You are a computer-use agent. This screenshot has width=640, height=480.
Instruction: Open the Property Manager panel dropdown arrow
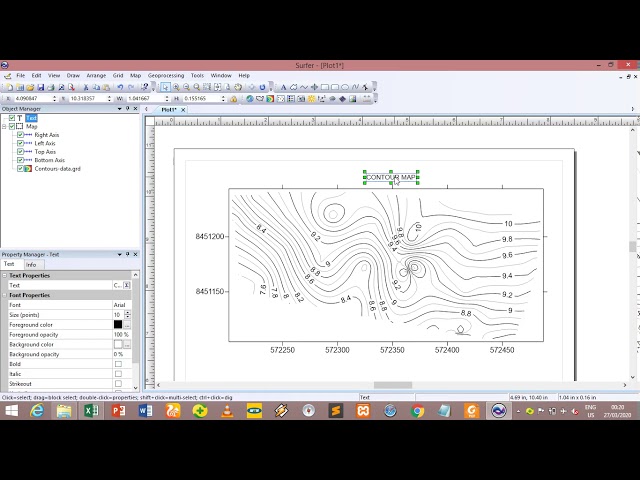click(x=120, y=254)
